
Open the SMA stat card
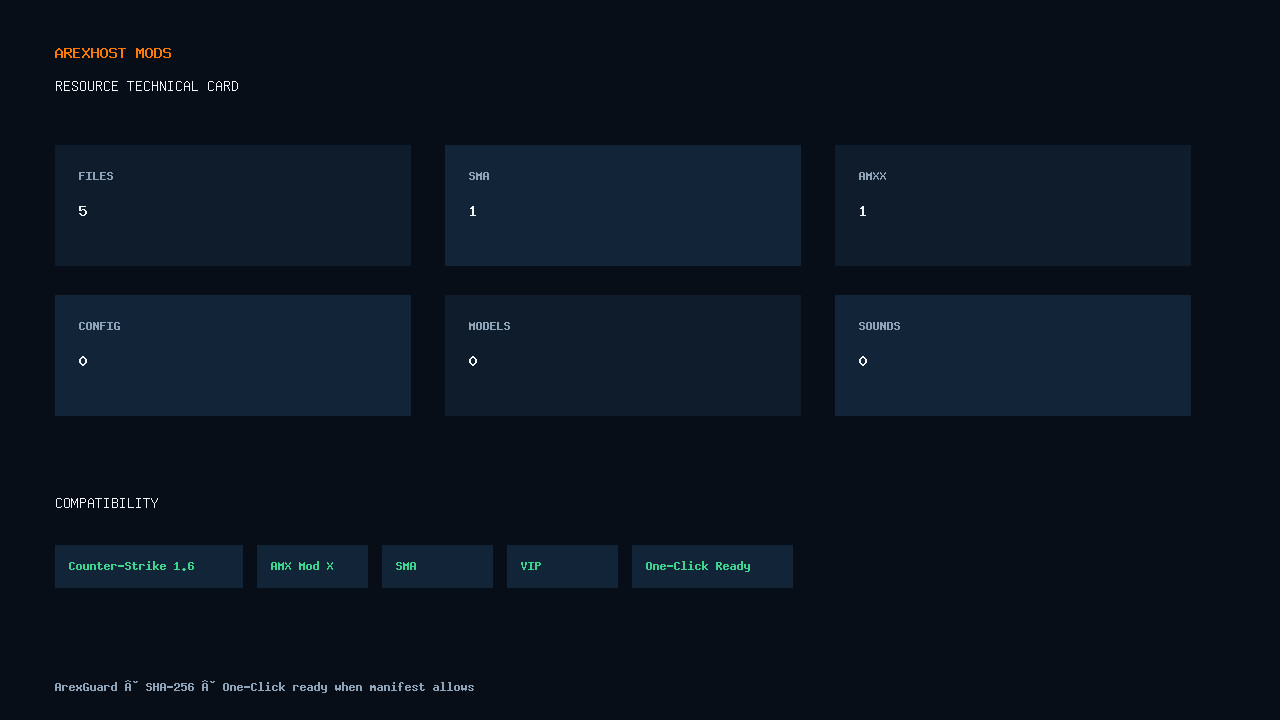(x=623, y=205)
